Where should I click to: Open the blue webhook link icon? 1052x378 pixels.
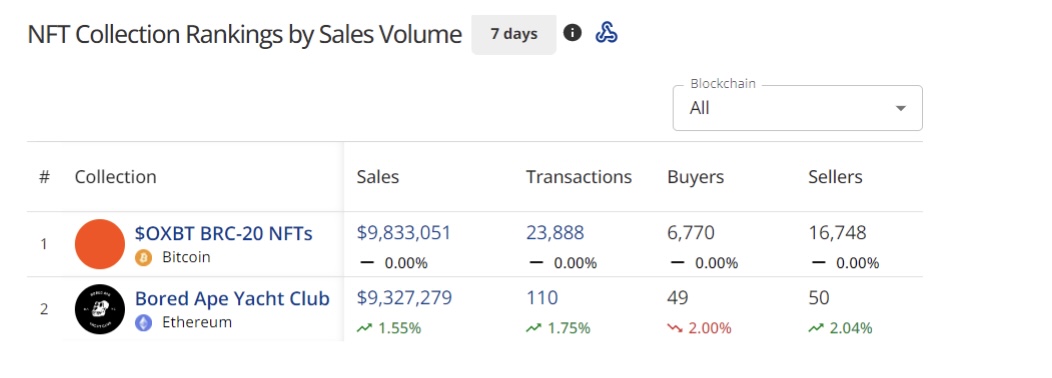(607, 32)
